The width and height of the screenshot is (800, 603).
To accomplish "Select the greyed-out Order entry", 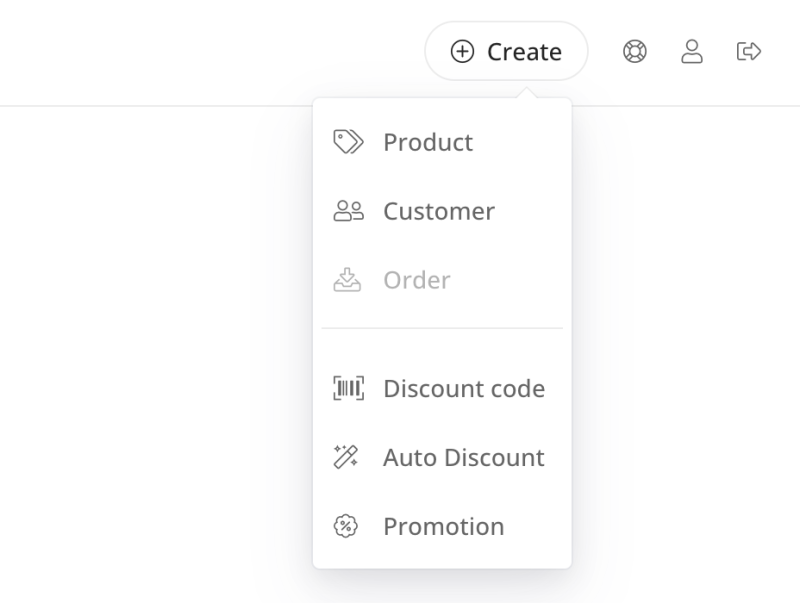I will (x=442, y=280).
